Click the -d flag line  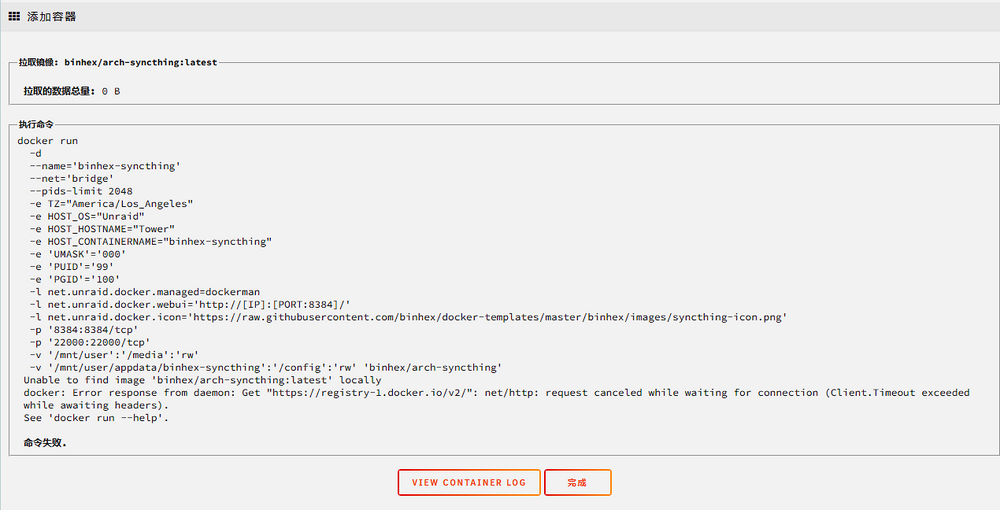coord(36,154)
